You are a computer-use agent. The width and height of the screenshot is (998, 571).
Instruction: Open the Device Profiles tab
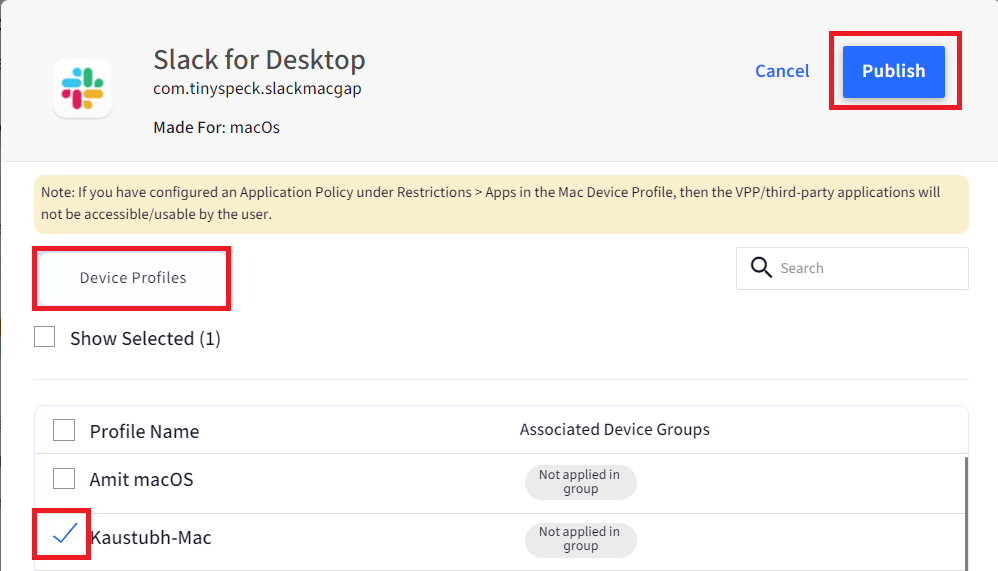132,278
